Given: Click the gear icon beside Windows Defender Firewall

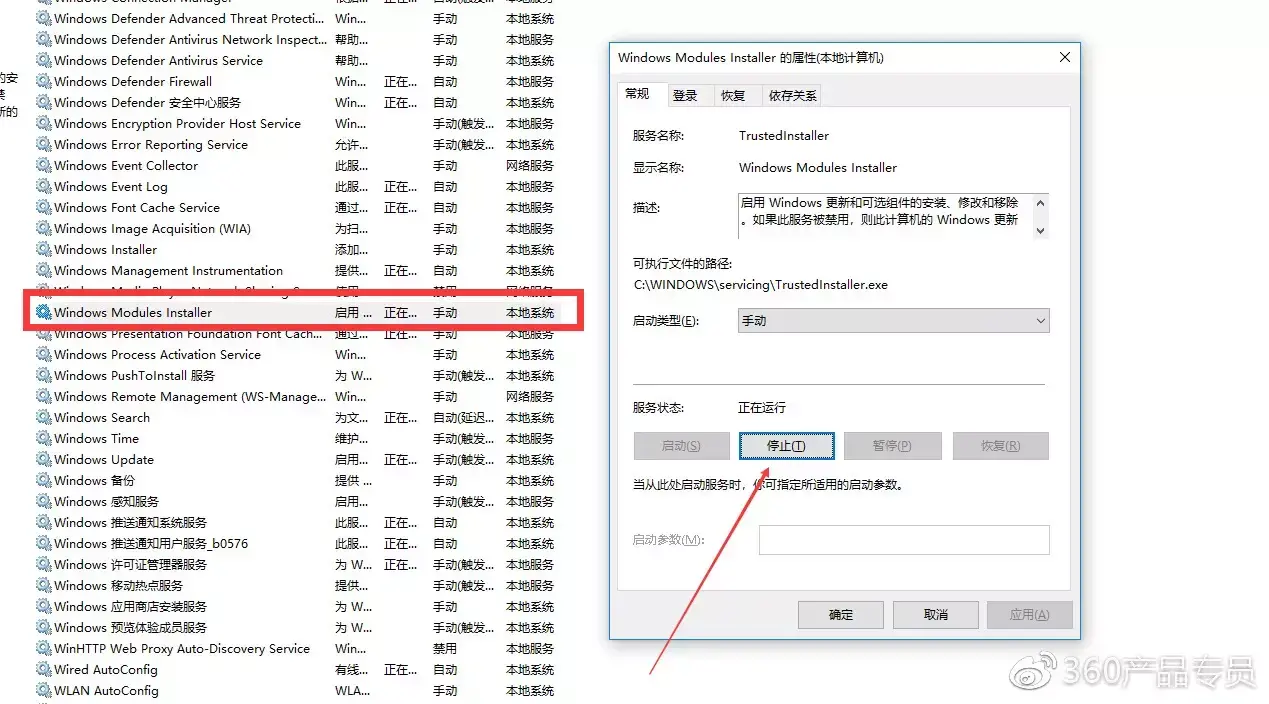Looking at the screenshot, I should tap(44, 82).
